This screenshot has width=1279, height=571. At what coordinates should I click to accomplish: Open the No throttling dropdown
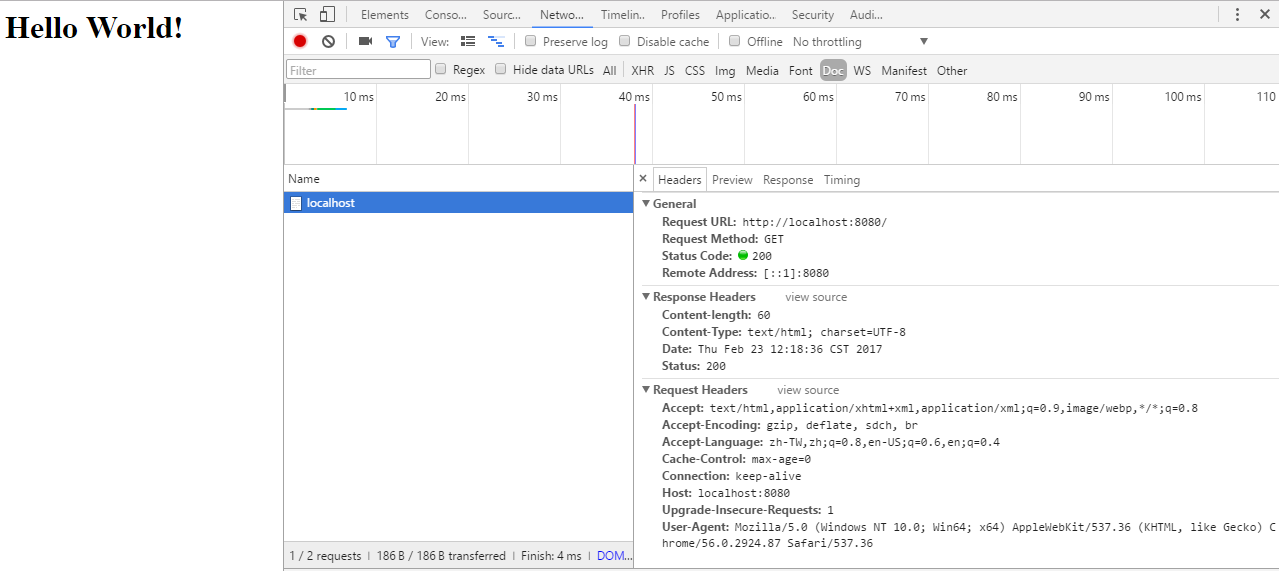(860, 42)
